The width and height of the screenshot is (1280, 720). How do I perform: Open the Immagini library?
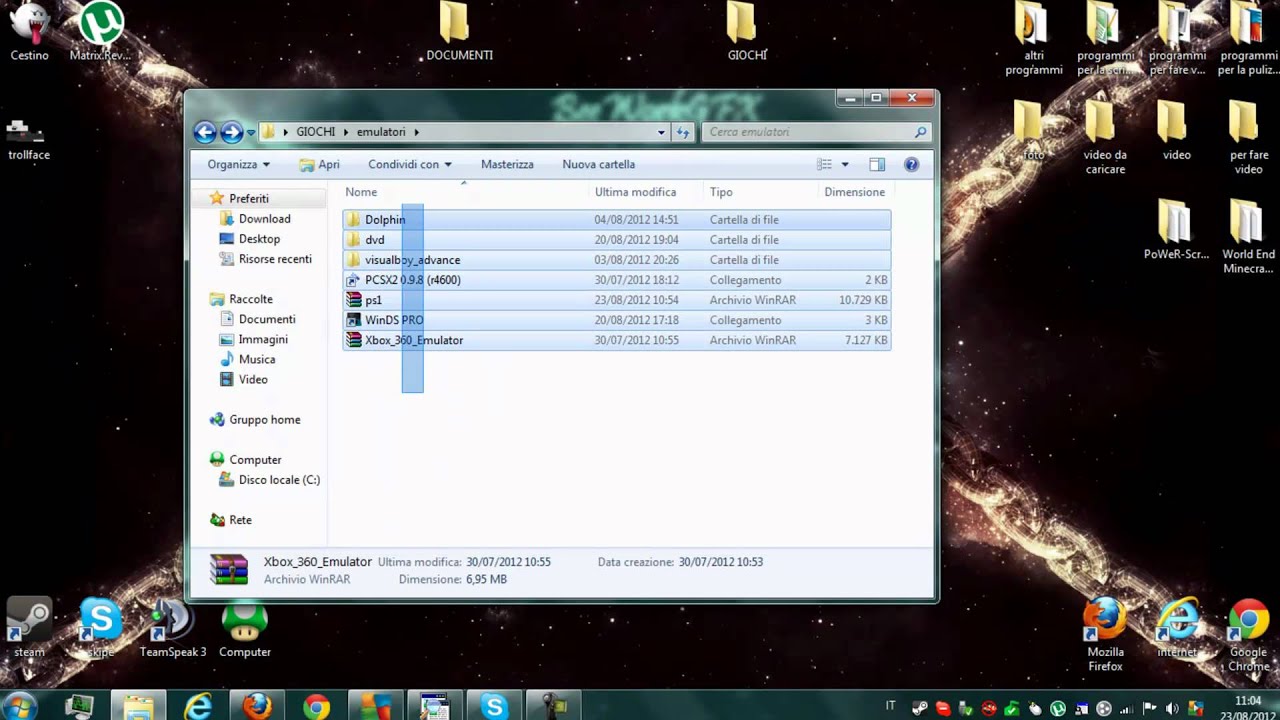[x=263, y=339]
